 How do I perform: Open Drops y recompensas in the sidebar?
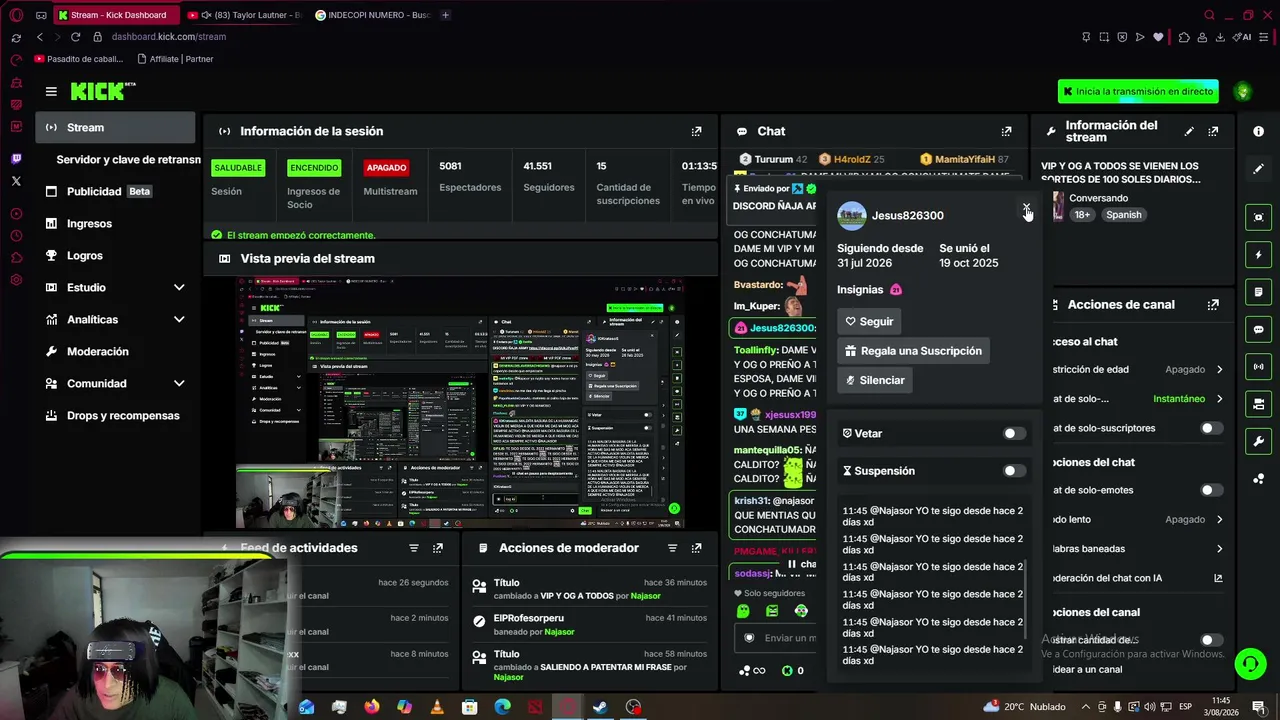tap(116, 416)
